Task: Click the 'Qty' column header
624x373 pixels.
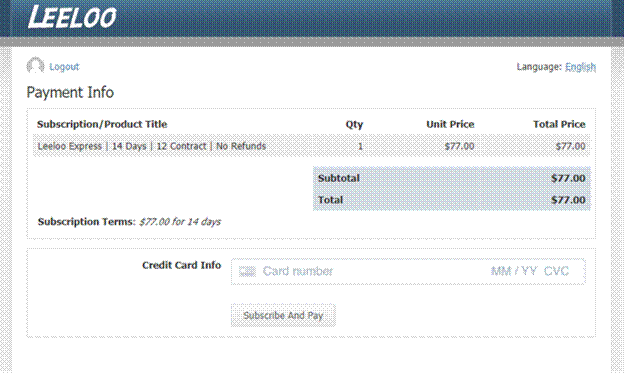Action: point(354,124)
